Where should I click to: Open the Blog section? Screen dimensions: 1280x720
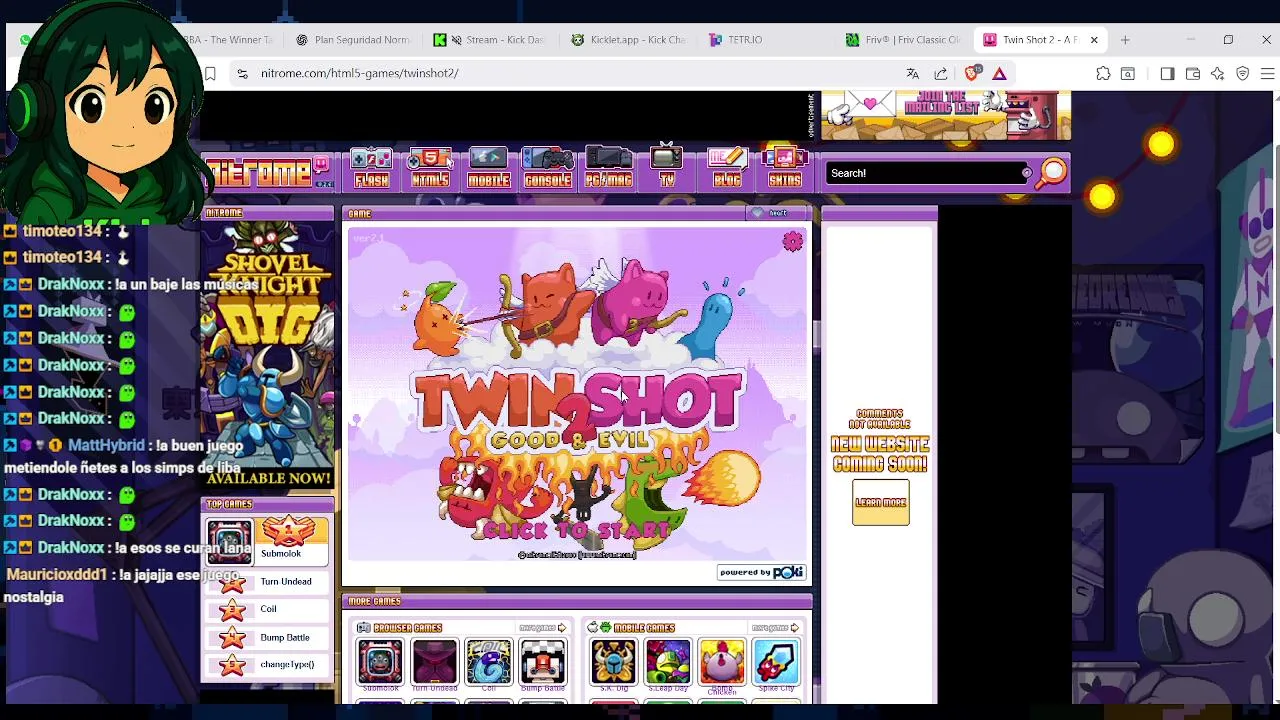(x=727, y=168)
